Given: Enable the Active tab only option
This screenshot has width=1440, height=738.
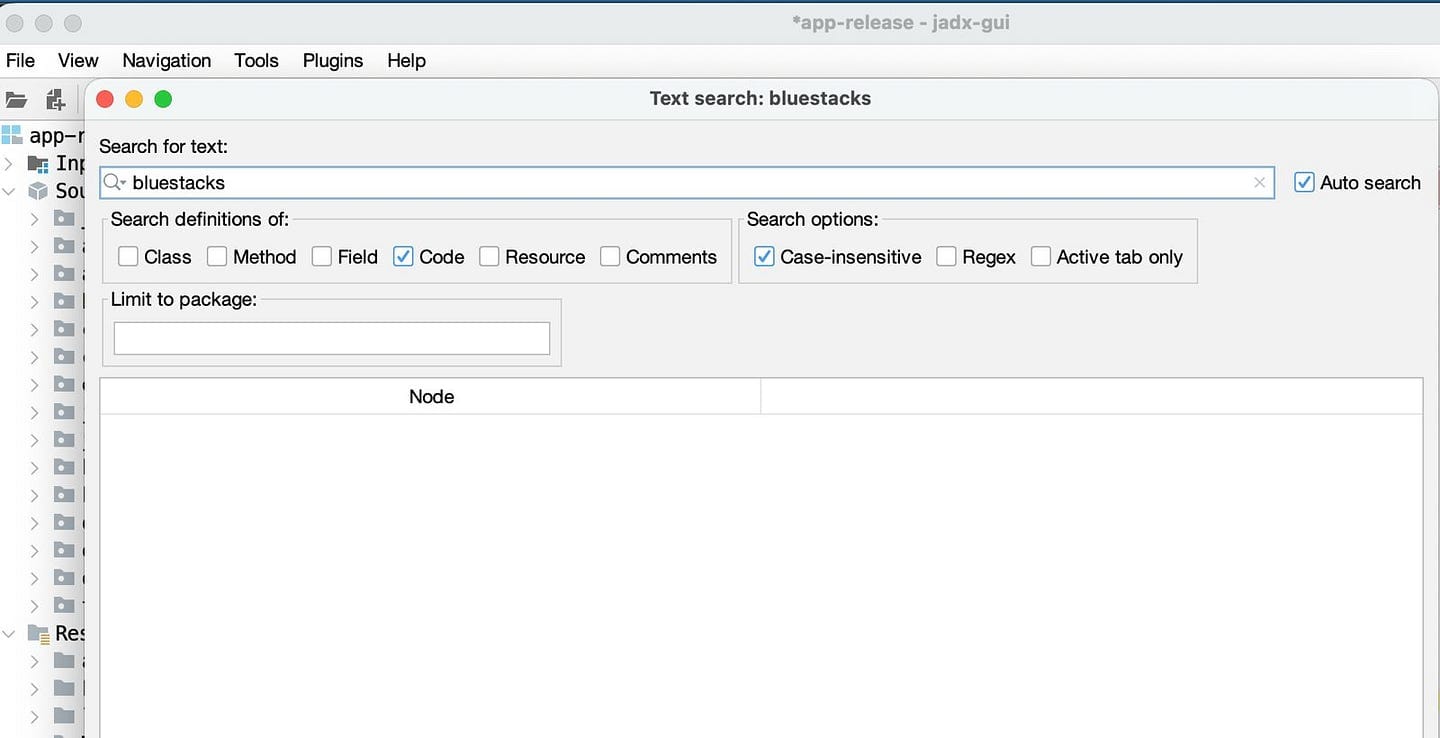Looking at the screenshot, I should [1041, 256].
